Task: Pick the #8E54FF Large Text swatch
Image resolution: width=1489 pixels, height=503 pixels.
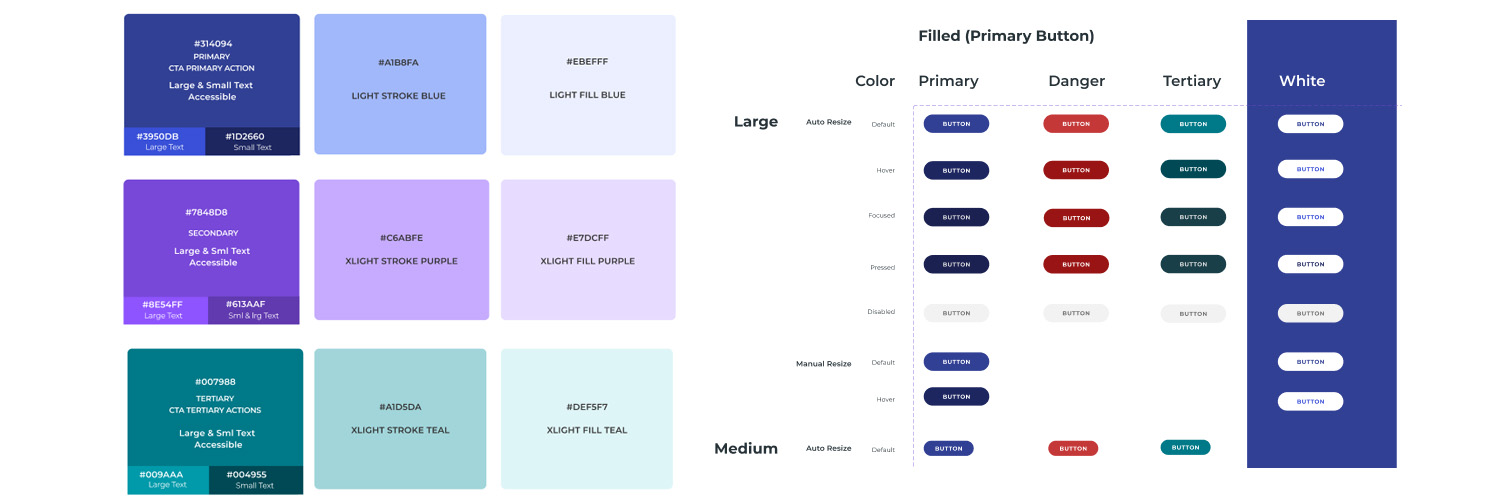Action: [x=165, y=310]
